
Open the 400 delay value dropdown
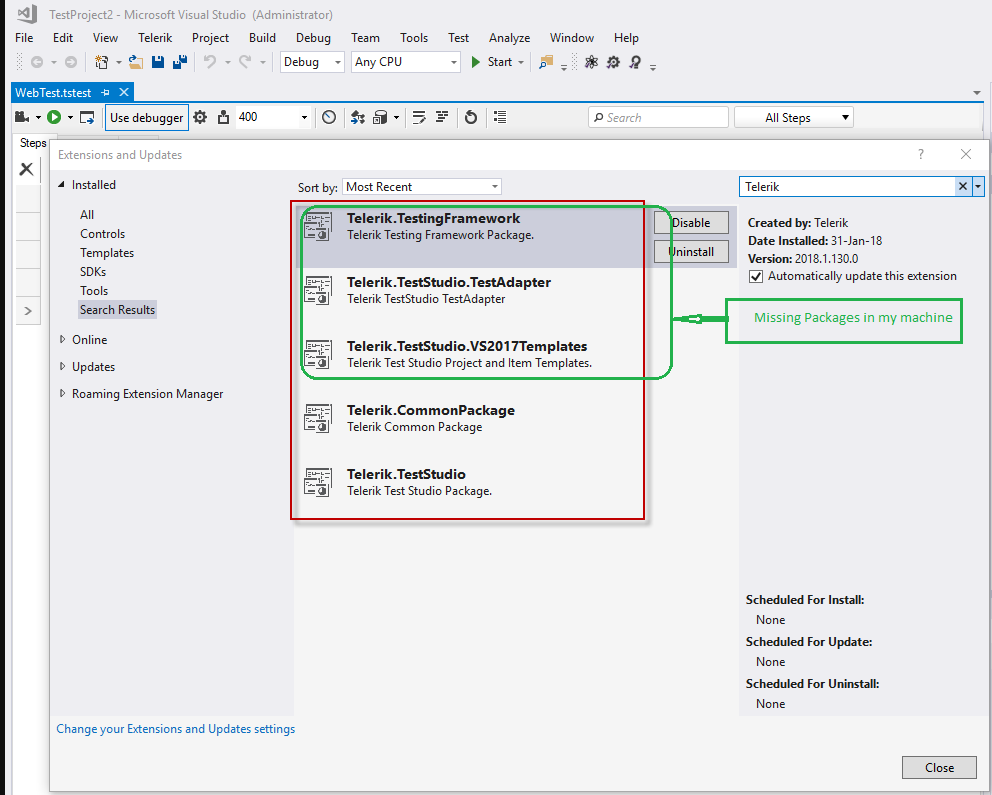pos(304,118)
